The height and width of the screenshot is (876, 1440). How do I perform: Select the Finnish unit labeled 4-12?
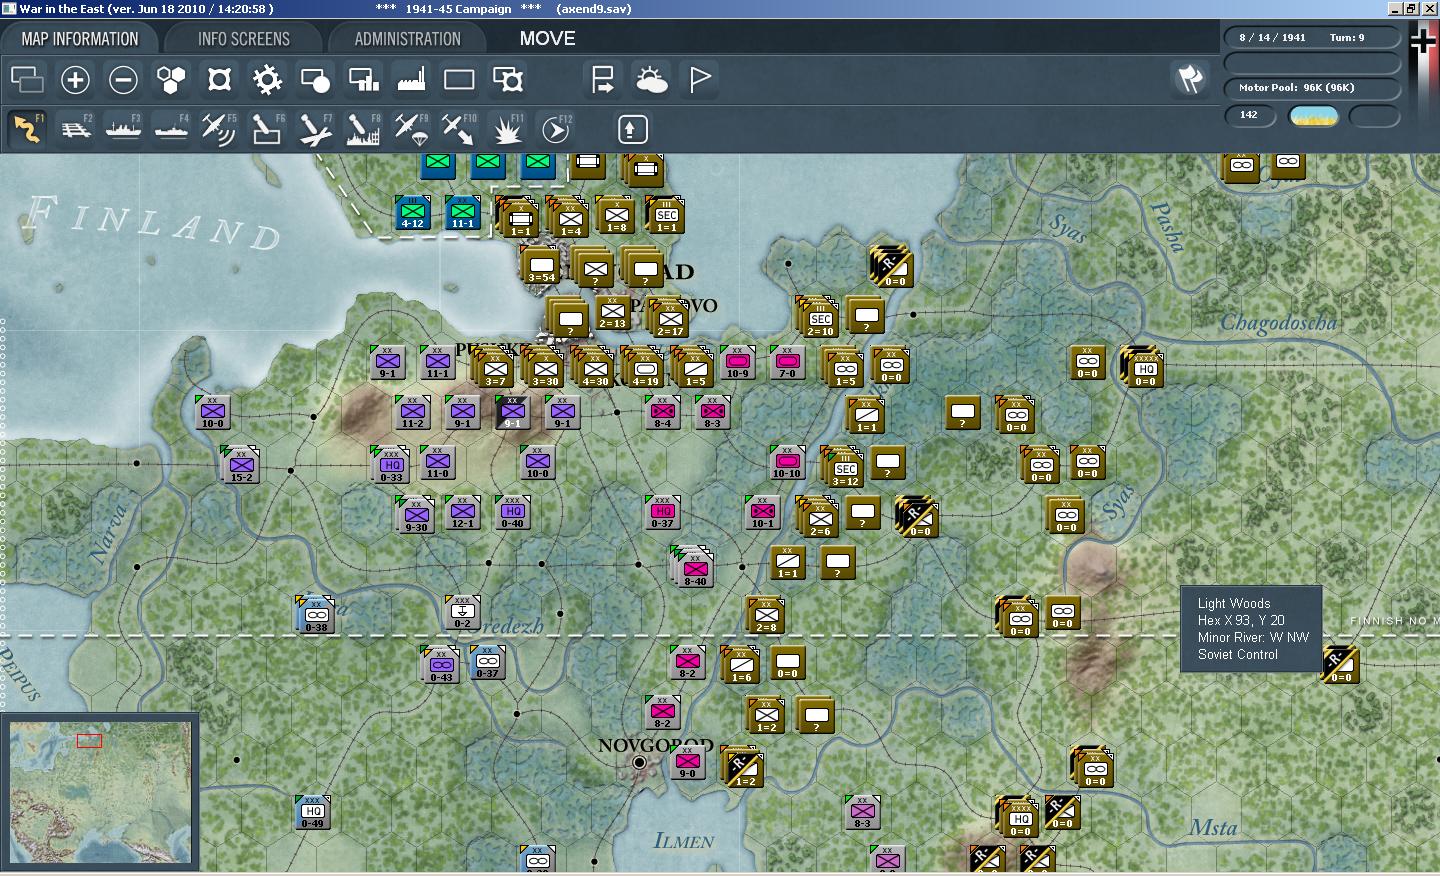coord(413,213)
